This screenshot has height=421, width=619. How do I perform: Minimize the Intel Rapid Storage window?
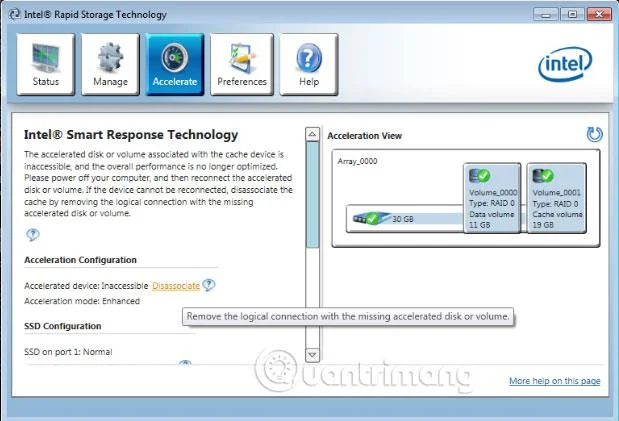[x=546, y=15]
